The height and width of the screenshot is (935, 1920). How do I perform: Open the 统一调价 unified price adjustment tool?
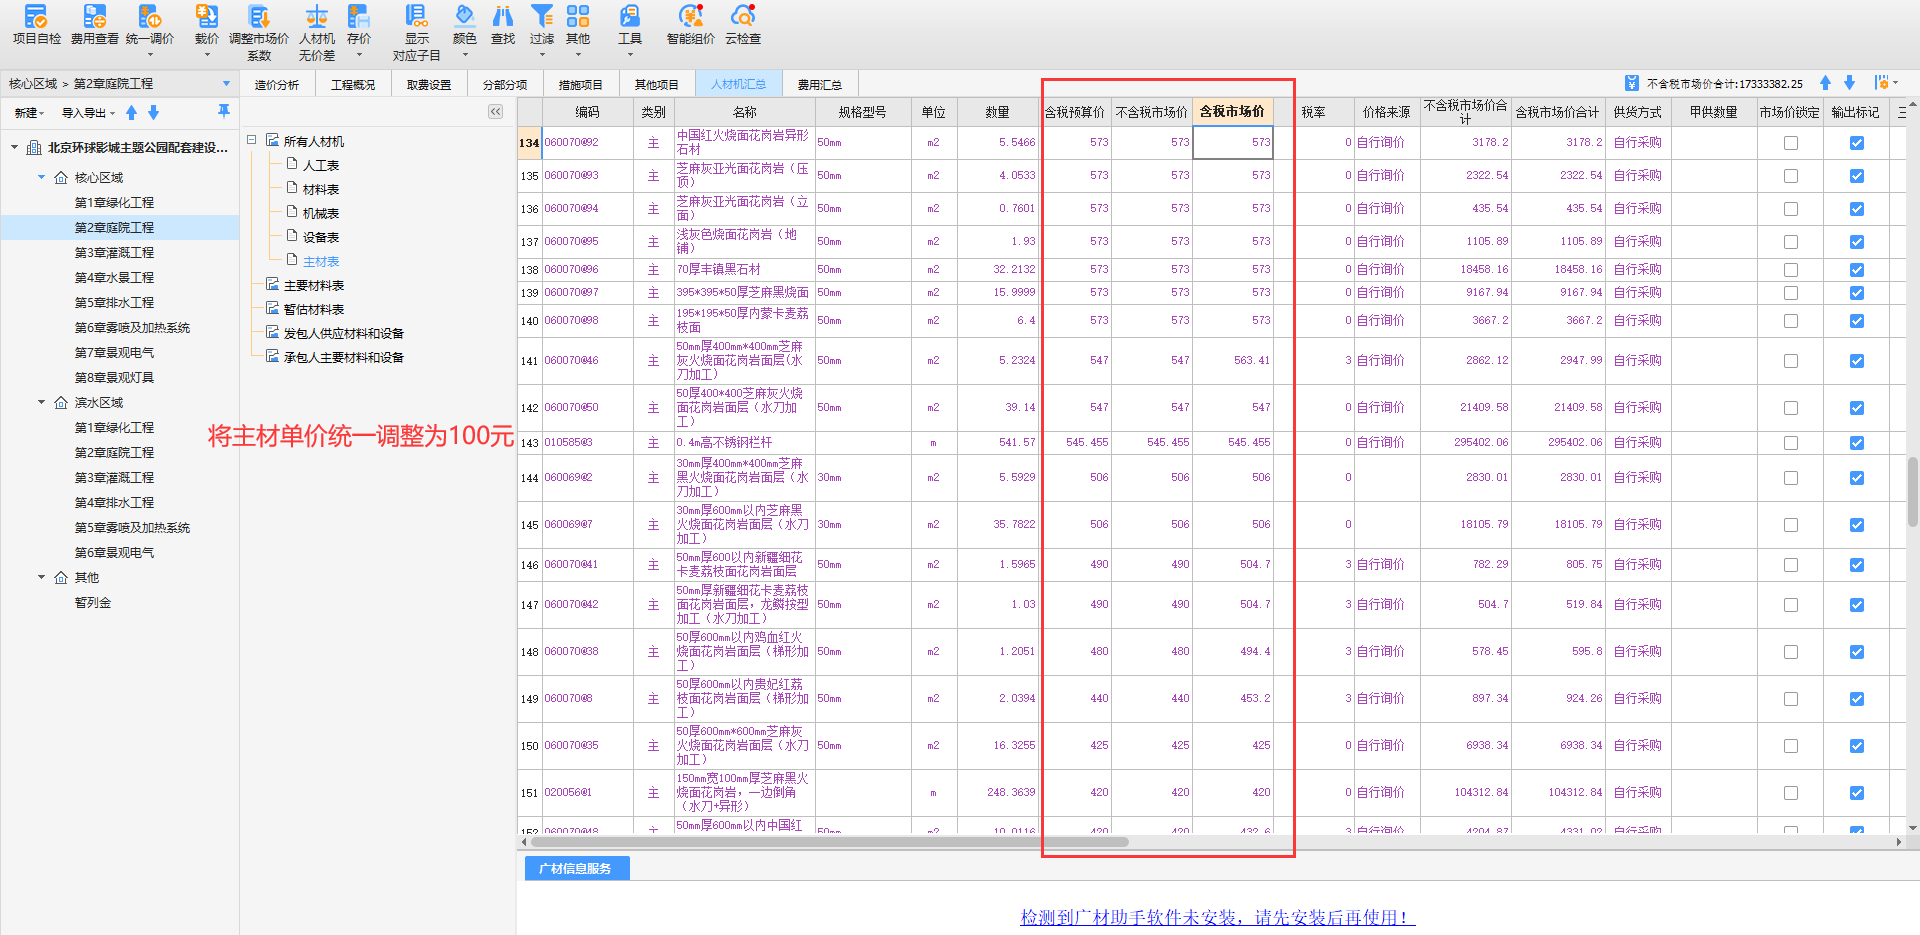(x=150, y=25)
